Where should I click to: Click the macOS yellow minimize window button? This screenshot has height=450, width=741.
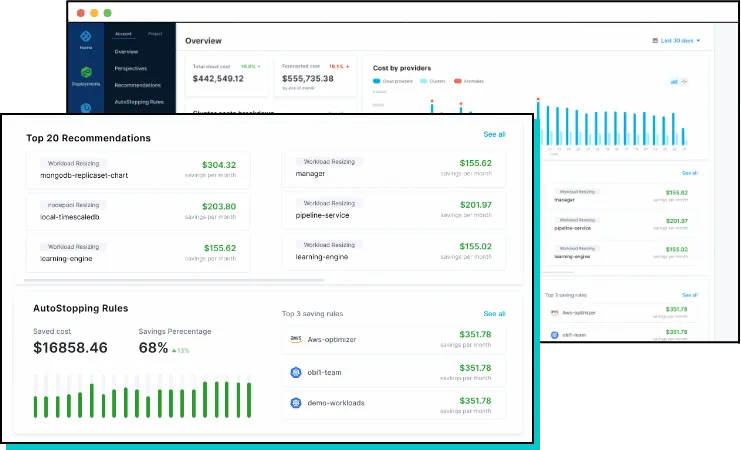(94, 13)
